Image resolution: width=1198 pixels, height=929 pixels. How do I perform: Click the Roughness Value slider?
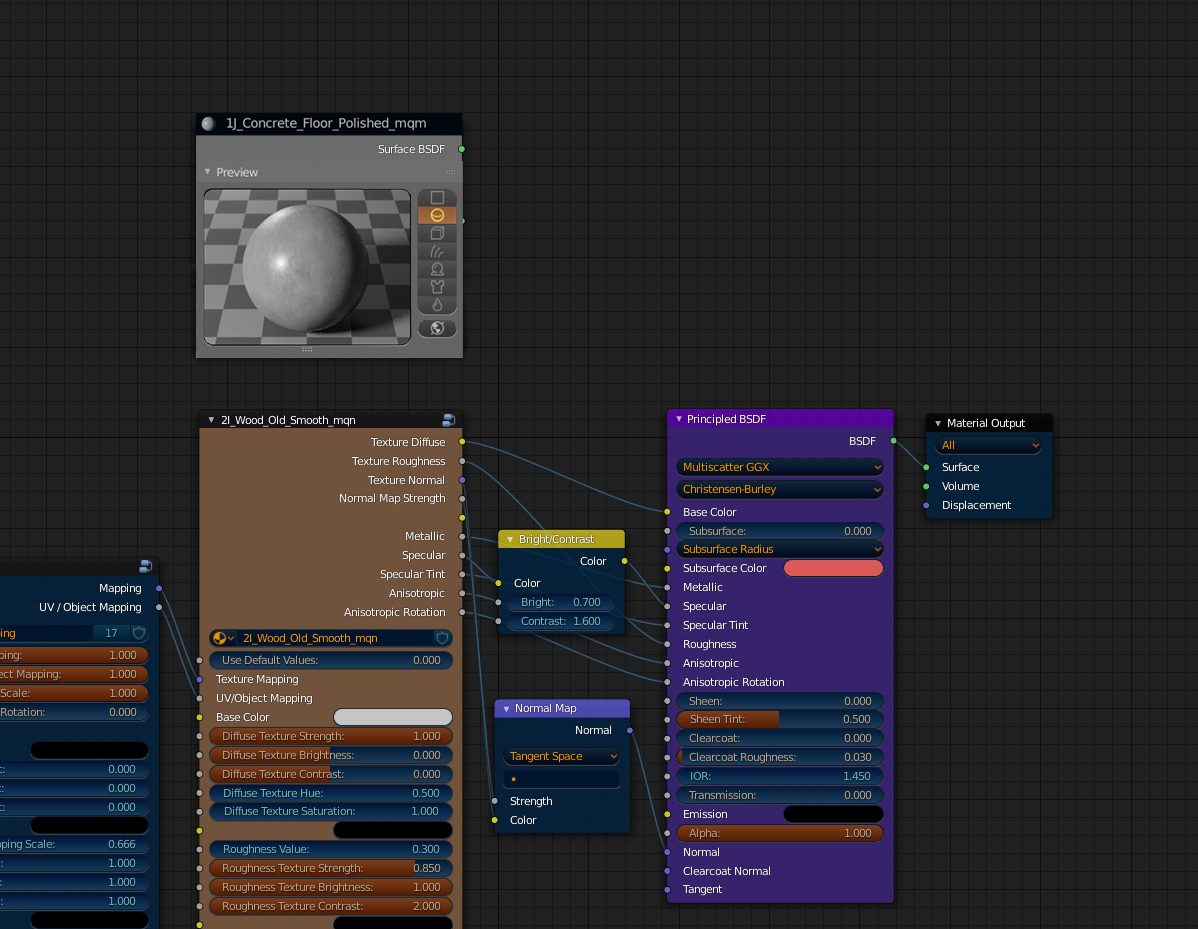[x=331, y=850]
